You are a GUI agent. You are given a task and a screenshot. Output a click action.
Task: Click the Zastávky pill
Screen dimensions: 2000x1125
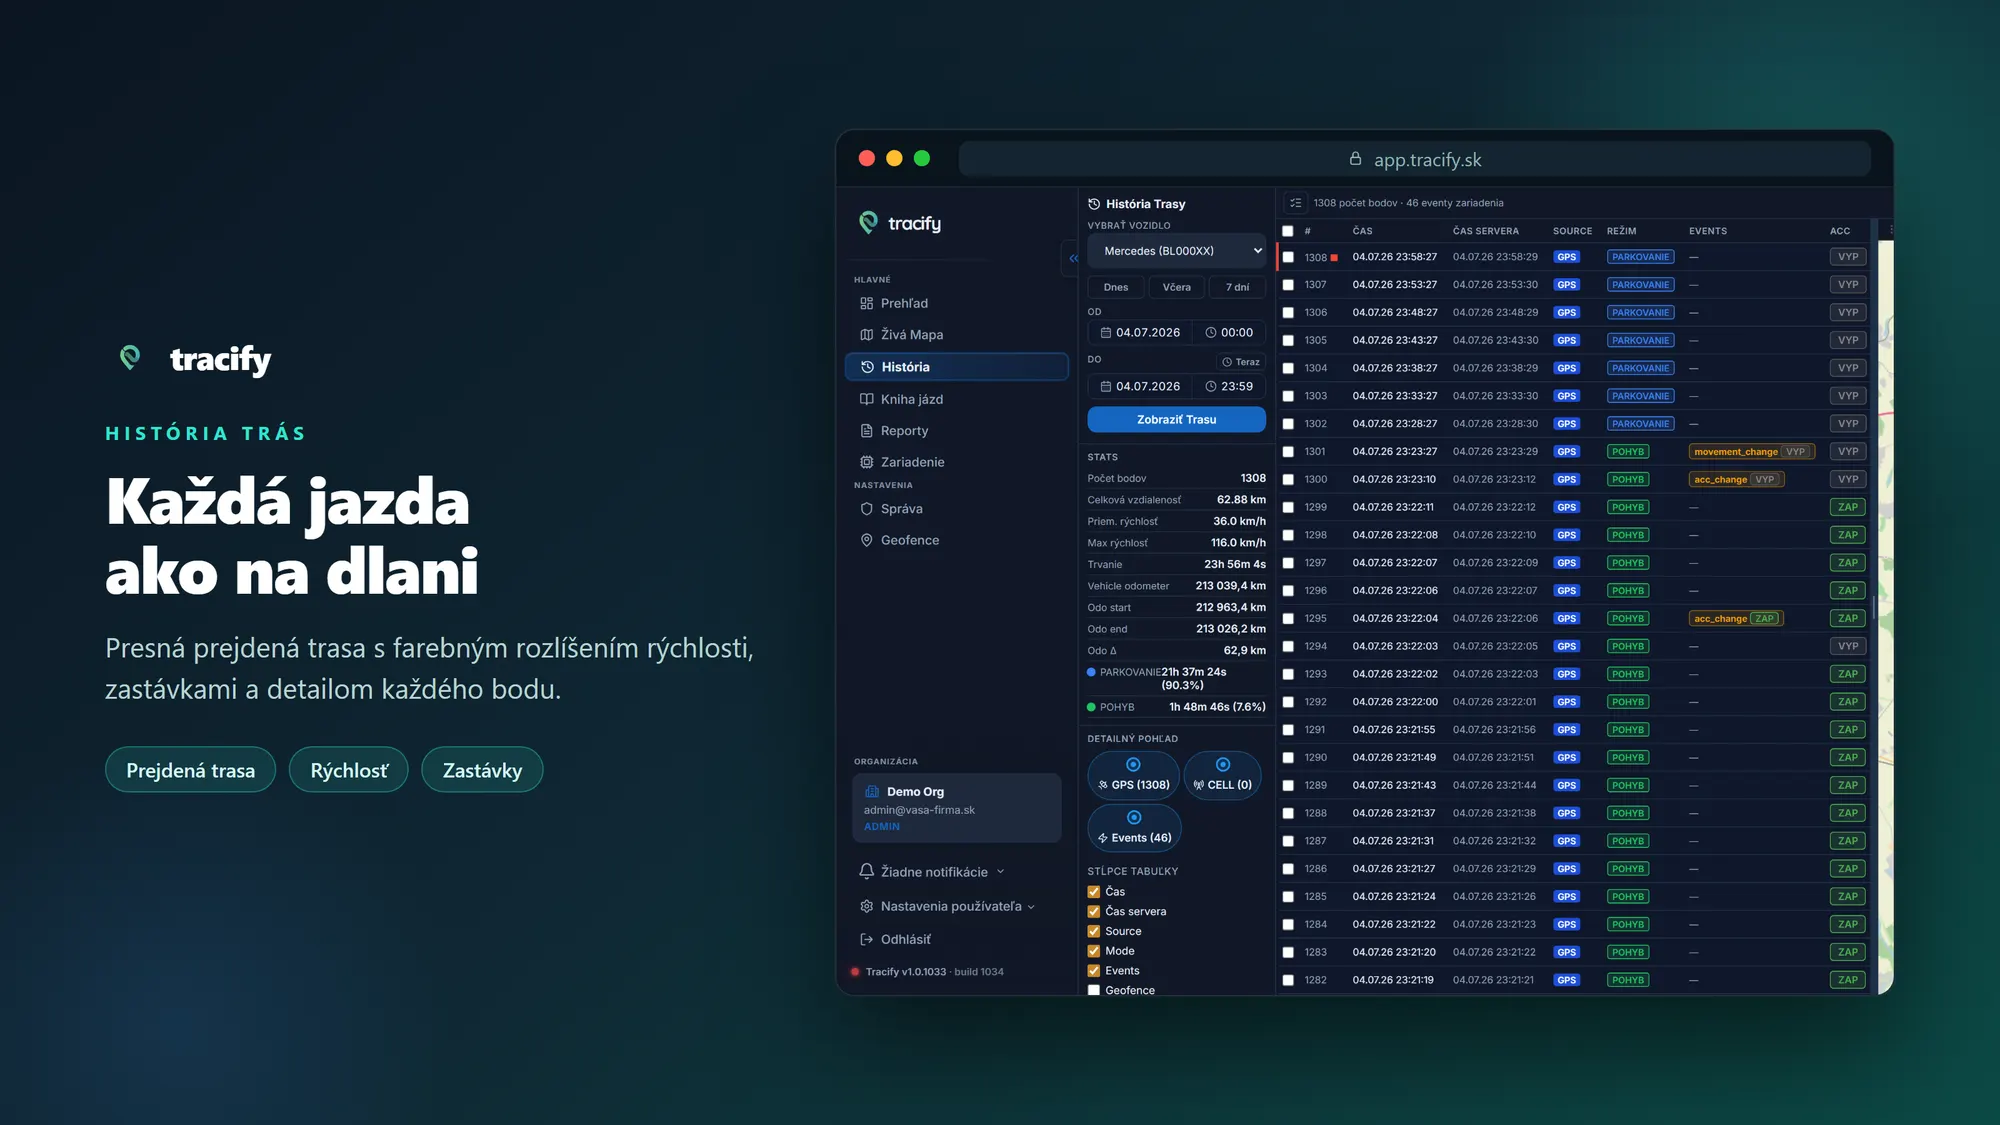[x=482, y=770]
